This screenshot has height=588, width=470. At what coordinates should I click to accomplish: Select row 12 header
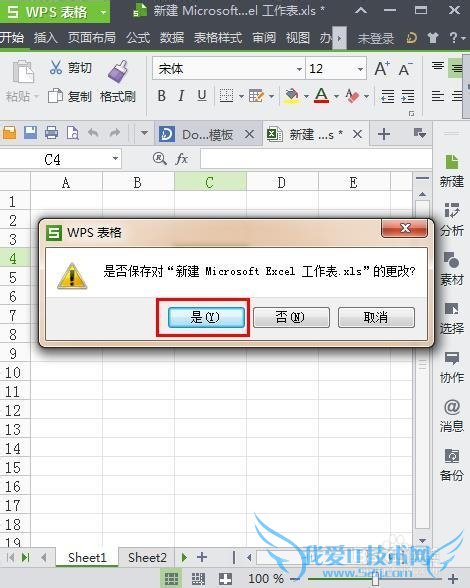(14, 410)
